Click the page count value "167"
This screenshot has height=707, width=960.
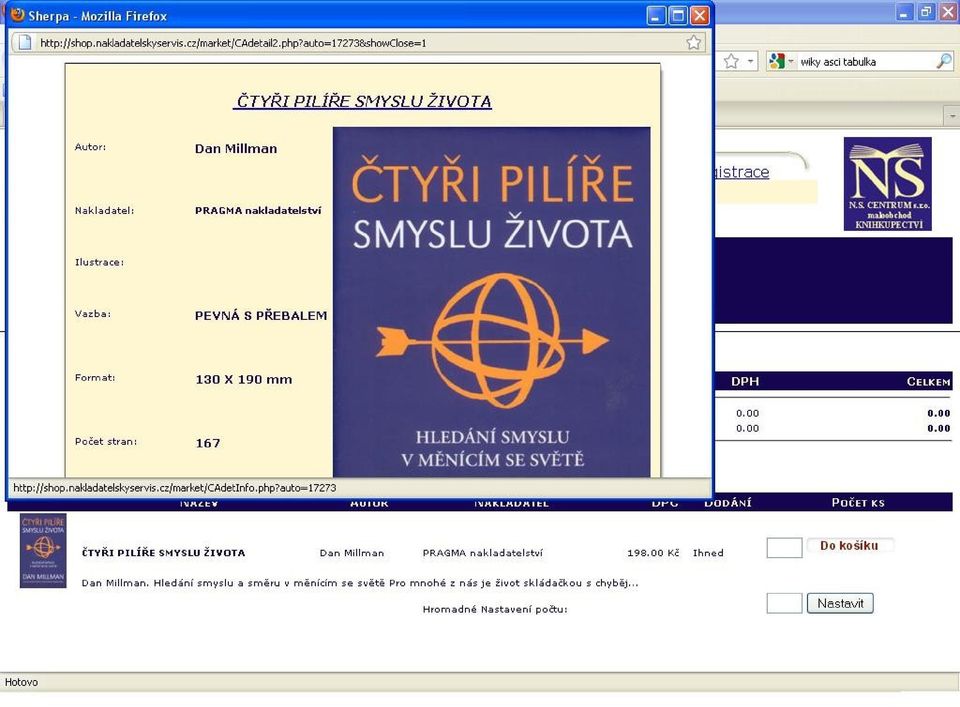(x=208, y=443)
